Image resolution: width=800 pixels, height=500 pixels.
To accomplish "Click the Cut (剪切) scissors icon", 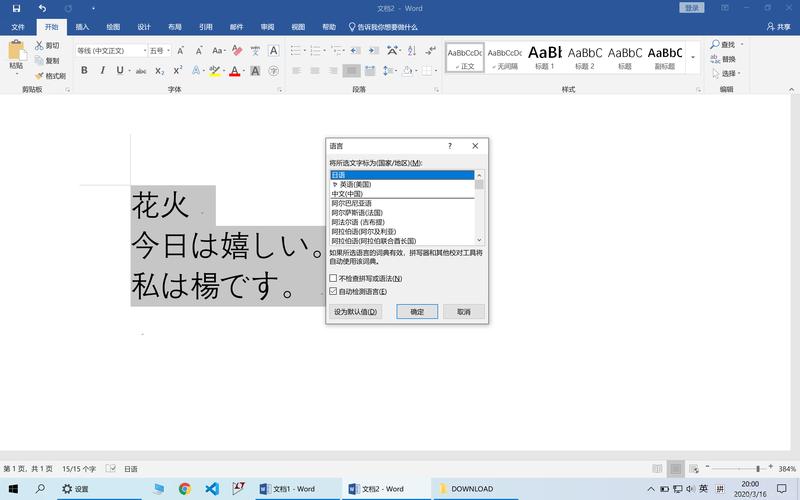I will click(x=39, y=45).
